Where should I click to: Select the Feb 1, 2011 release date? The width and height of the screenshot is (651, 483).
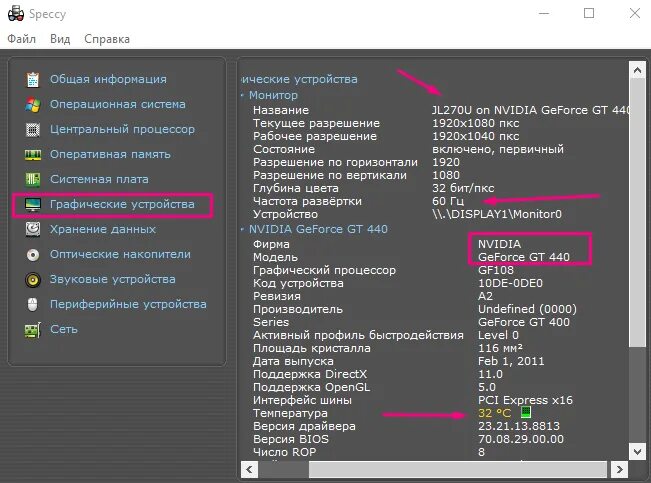(x=511, y=361)
